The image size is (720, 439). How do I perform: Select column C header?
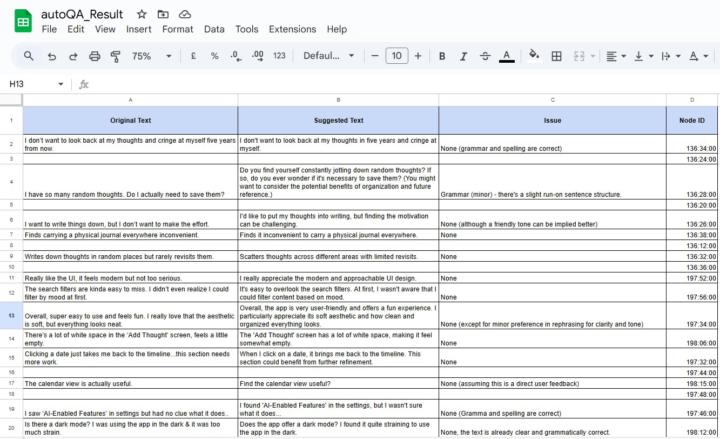[552, 100]
